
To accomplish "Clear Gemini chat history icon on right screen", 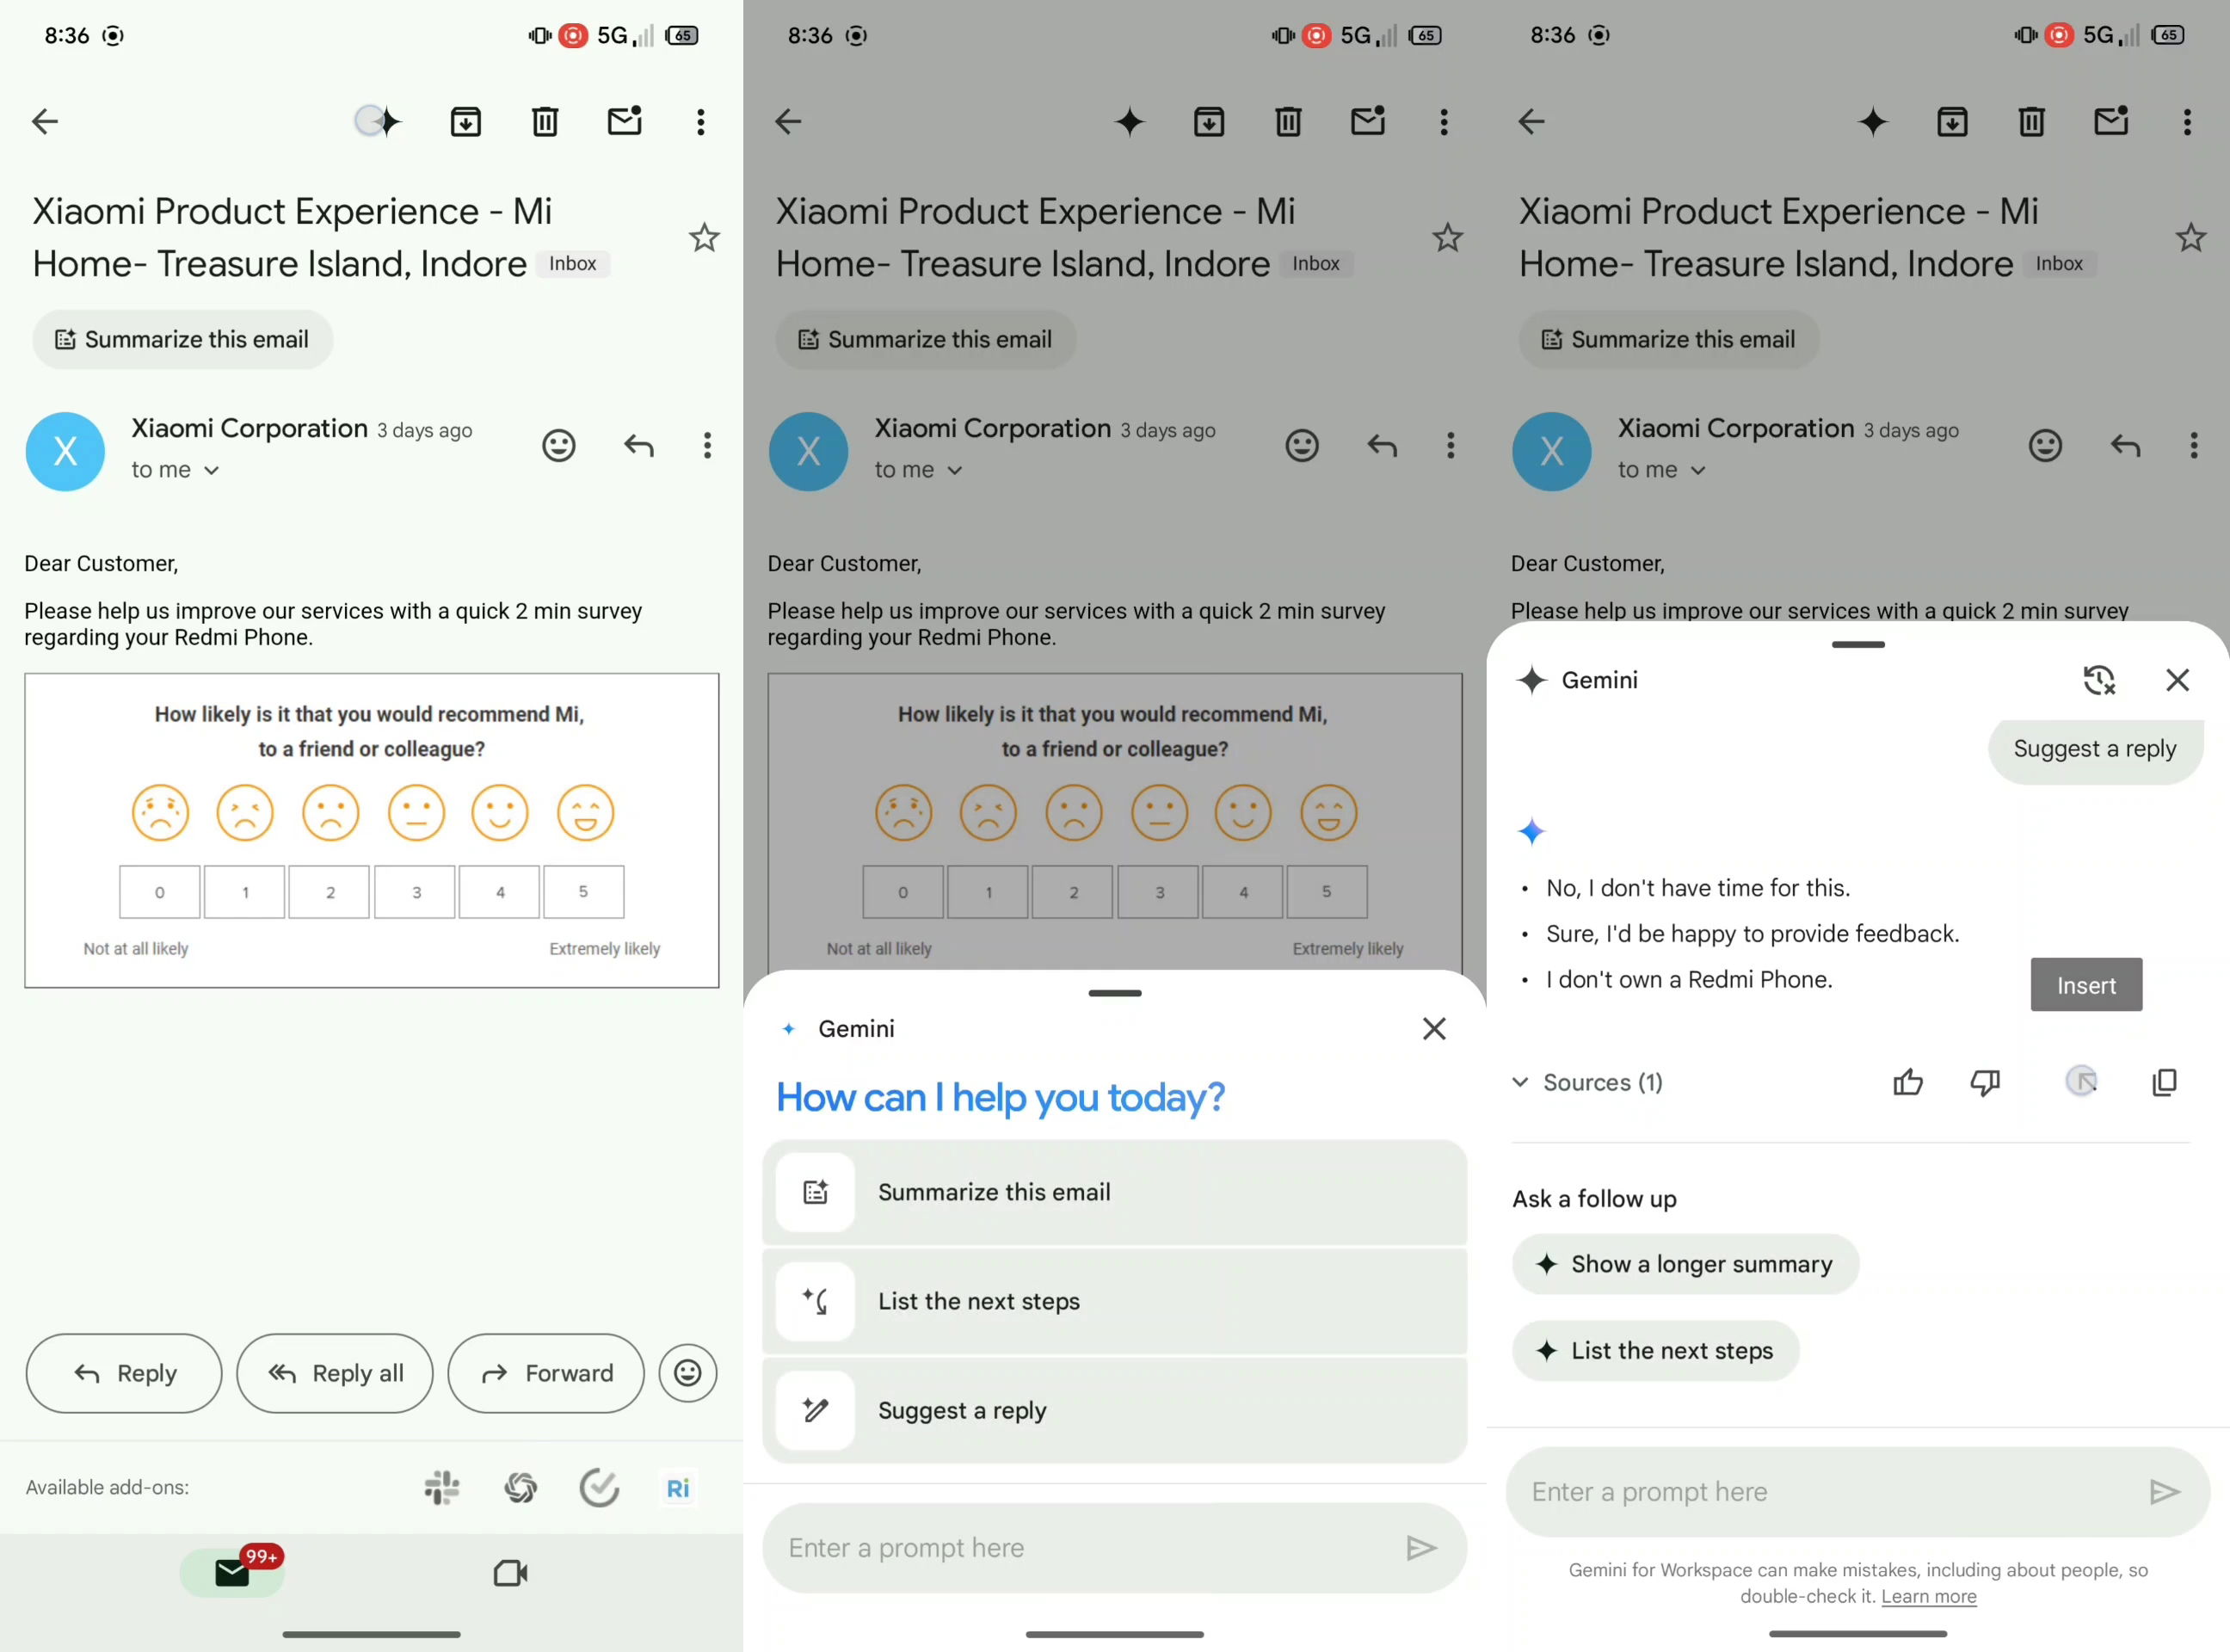I will click(x=2098, y=680).
